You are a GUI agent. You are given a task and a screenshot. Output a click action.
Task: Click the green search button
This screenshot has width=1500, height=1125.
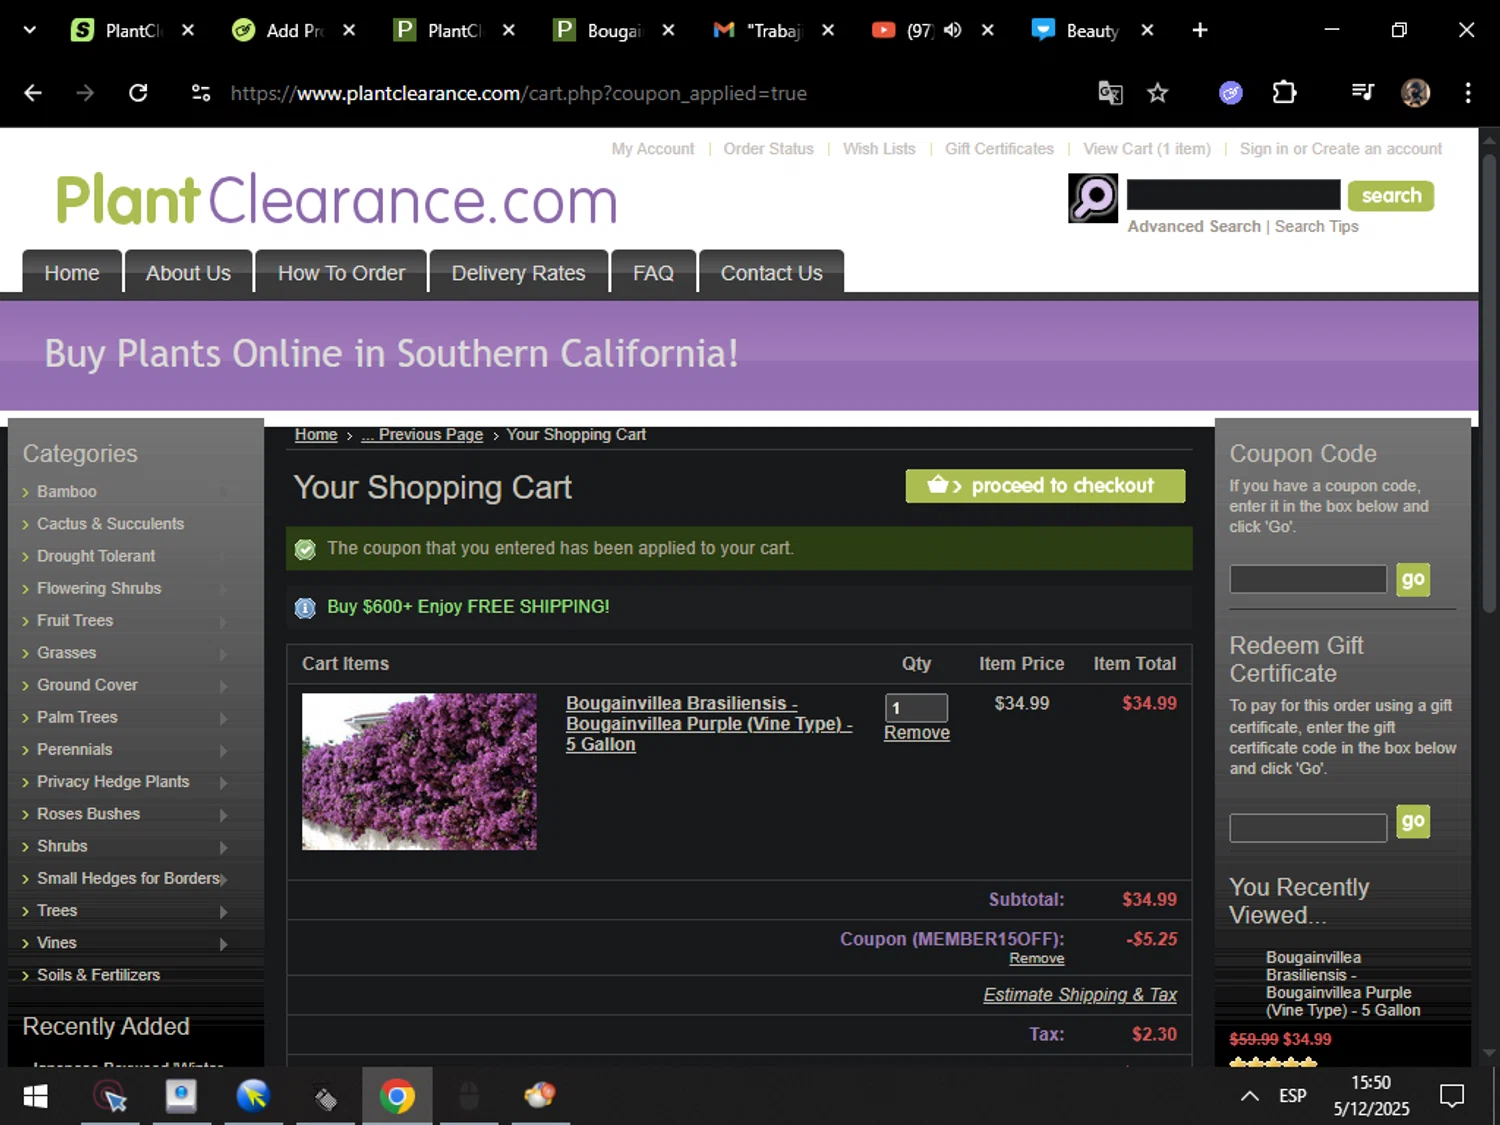point(1390,196)
